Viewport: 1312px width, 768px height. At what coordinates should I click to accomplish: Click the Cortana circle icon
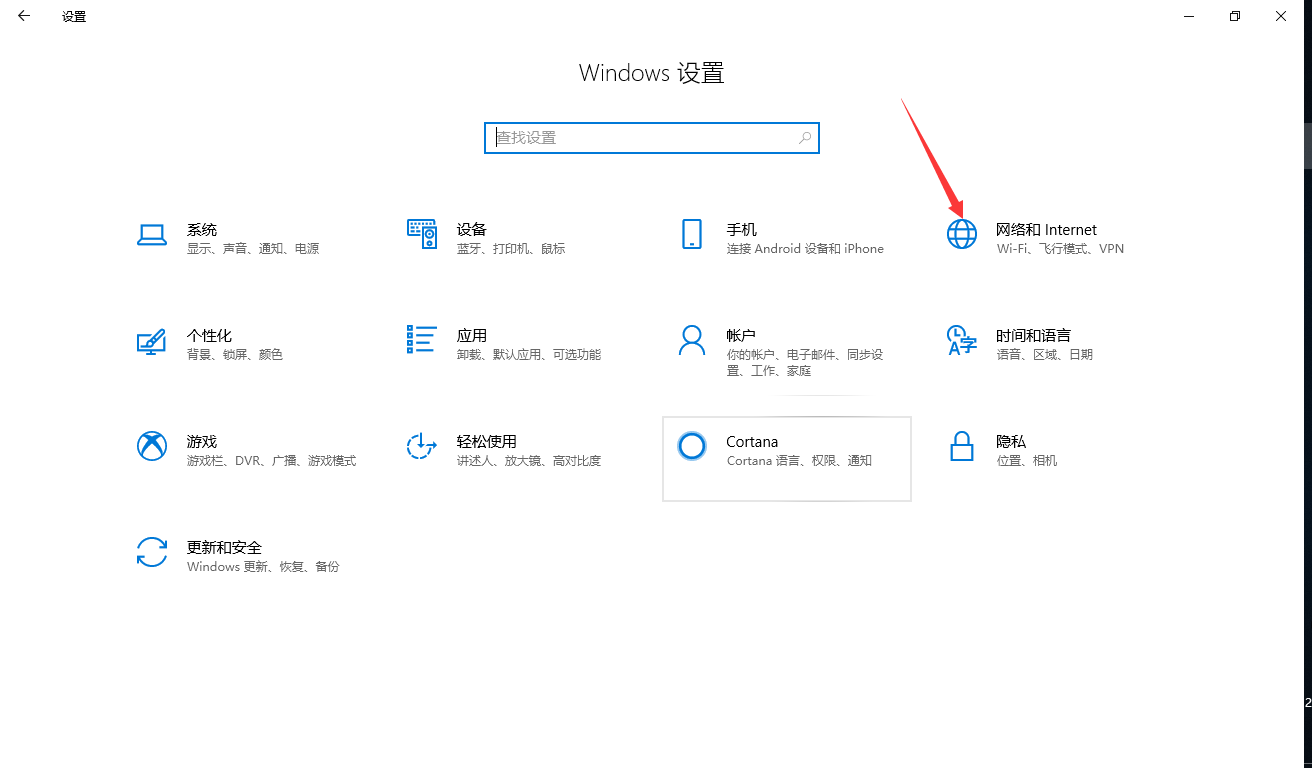coord(692,446)
